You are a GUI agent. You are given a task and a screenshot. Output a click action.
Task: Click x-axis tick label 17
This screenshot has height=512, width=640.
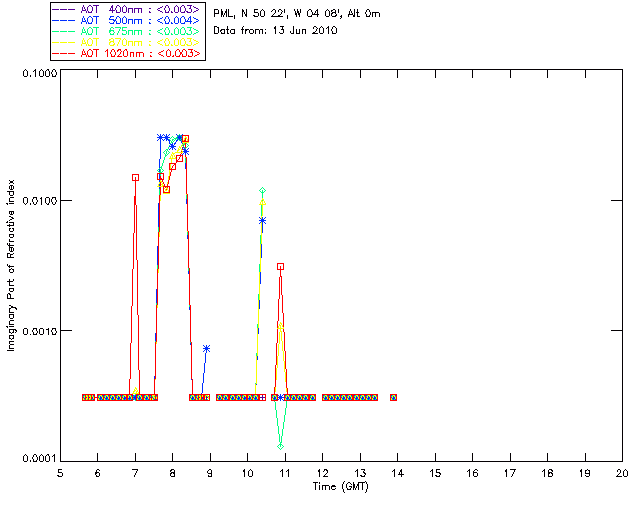(510, 473)
